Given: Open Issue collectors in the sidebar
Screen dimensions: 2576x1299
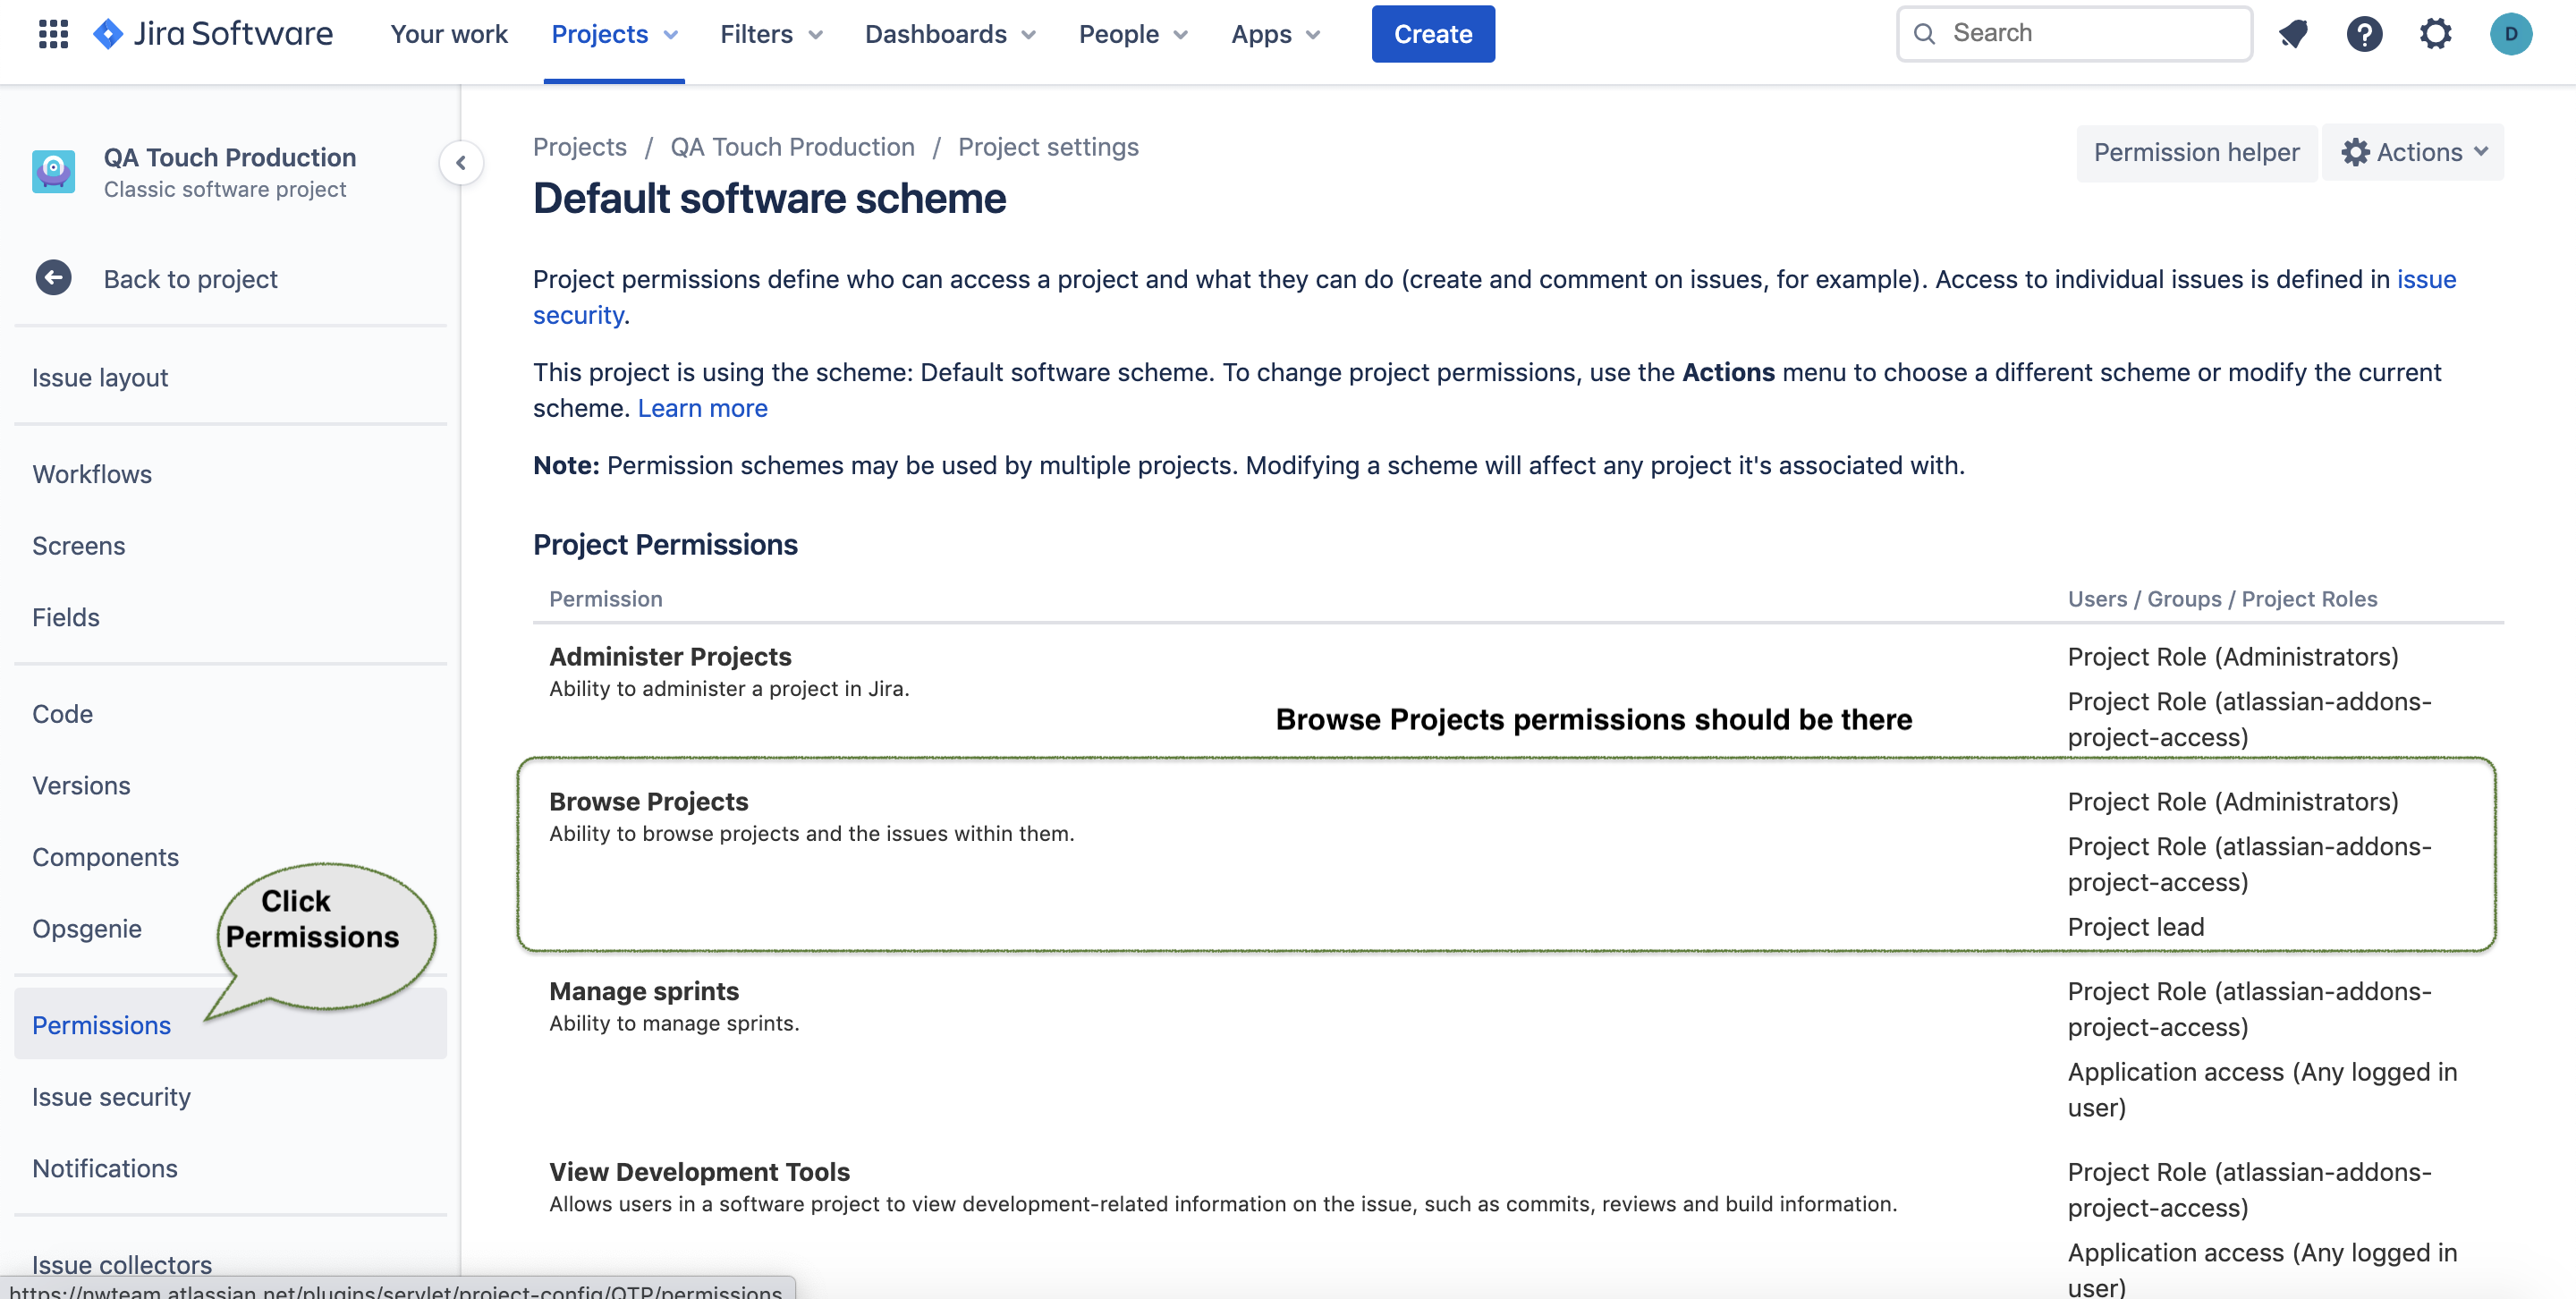Looking at the screenshot, I should coord(122,1264).
